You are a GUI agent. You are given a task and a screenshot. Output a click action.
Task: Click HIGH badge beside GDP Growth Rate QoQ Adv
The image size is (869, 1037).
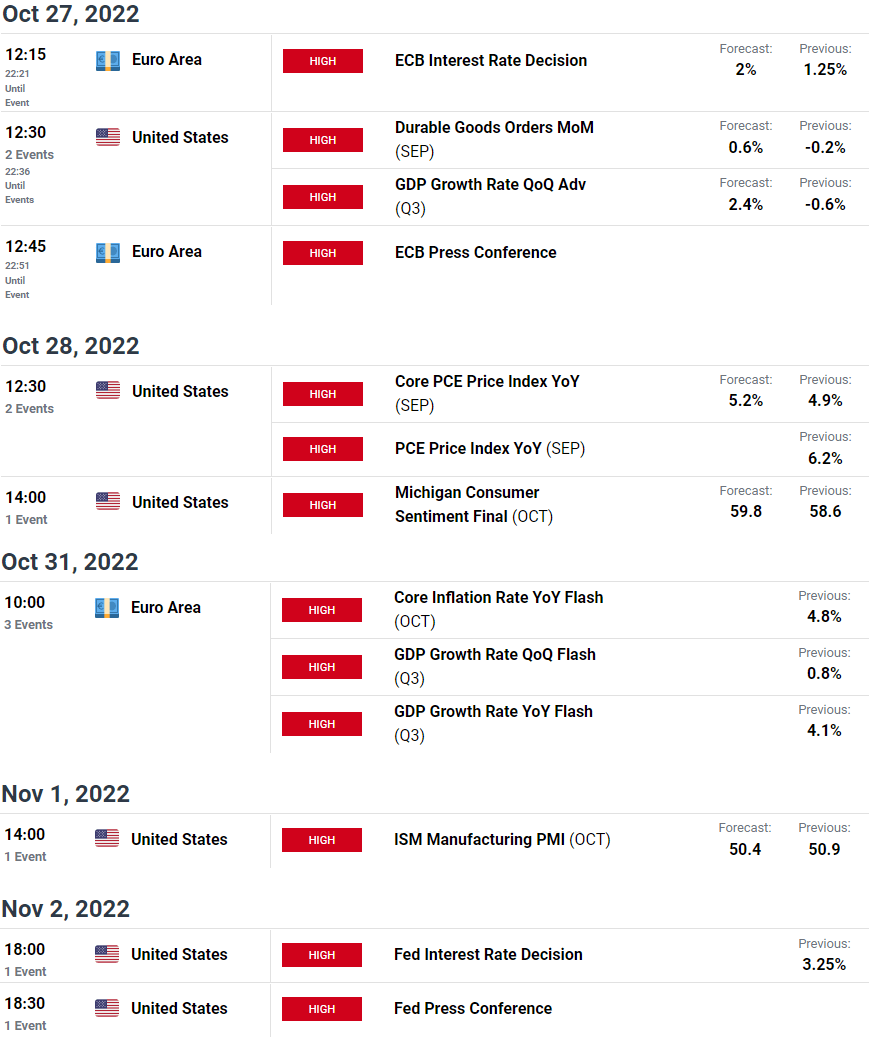(x=323, y=197)
